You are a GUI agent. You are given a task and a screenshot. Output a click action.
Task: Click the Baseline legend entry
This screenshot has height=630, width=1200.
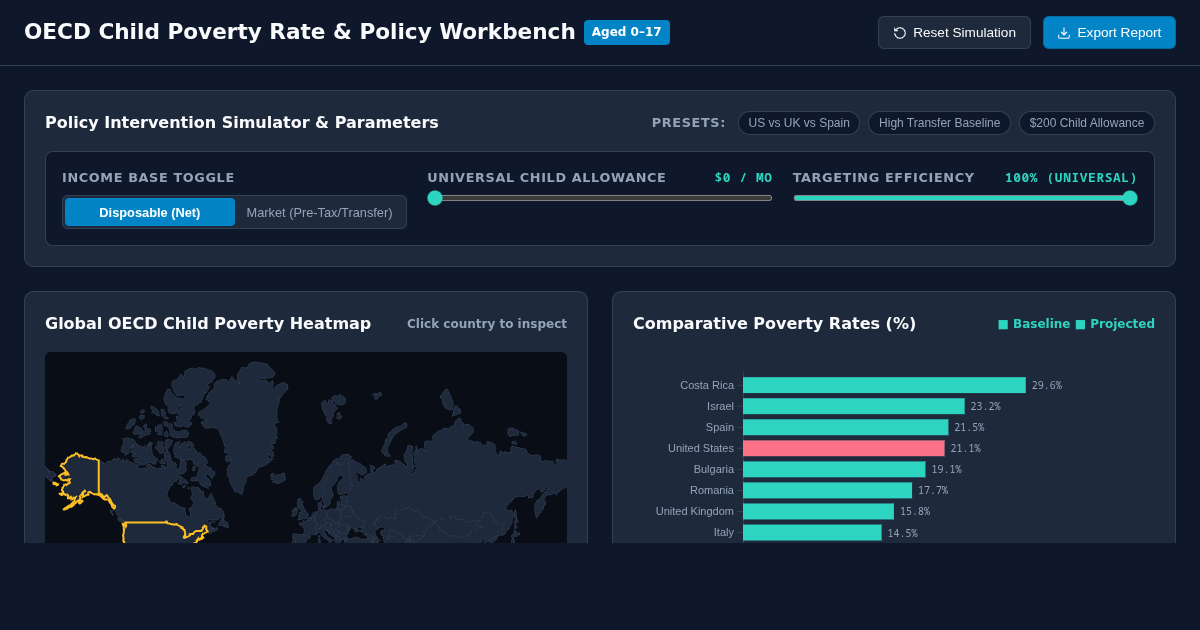click(1034, 324)
